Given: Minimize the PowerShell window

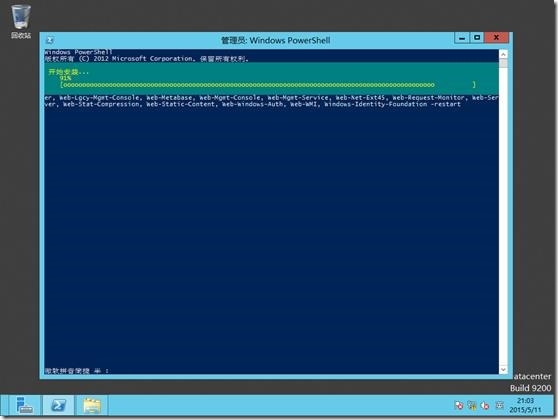Looking at the screenshot, I should 462,38.
